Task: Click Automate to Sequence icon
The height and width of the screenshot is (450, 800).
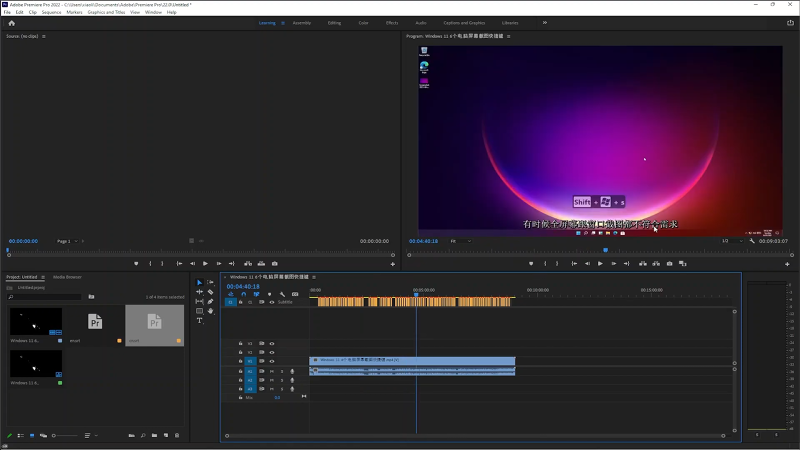Action: coord(132,435)
